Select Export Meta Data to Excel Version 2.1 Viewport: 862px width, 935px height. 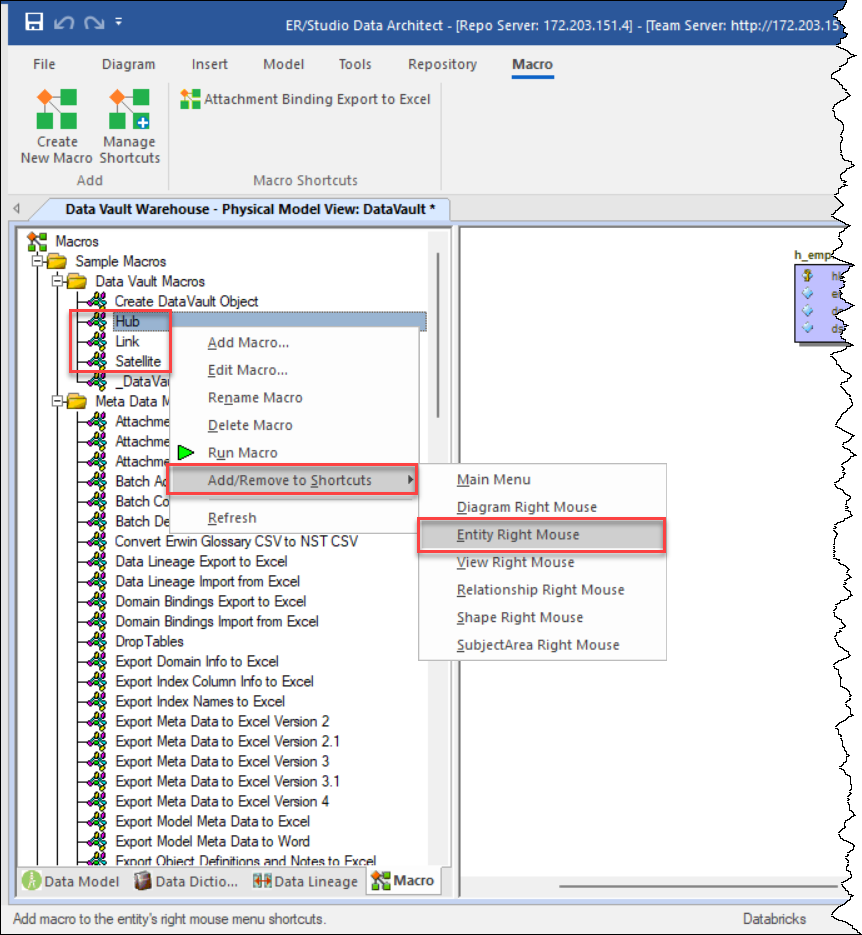[x=227, y=741]
